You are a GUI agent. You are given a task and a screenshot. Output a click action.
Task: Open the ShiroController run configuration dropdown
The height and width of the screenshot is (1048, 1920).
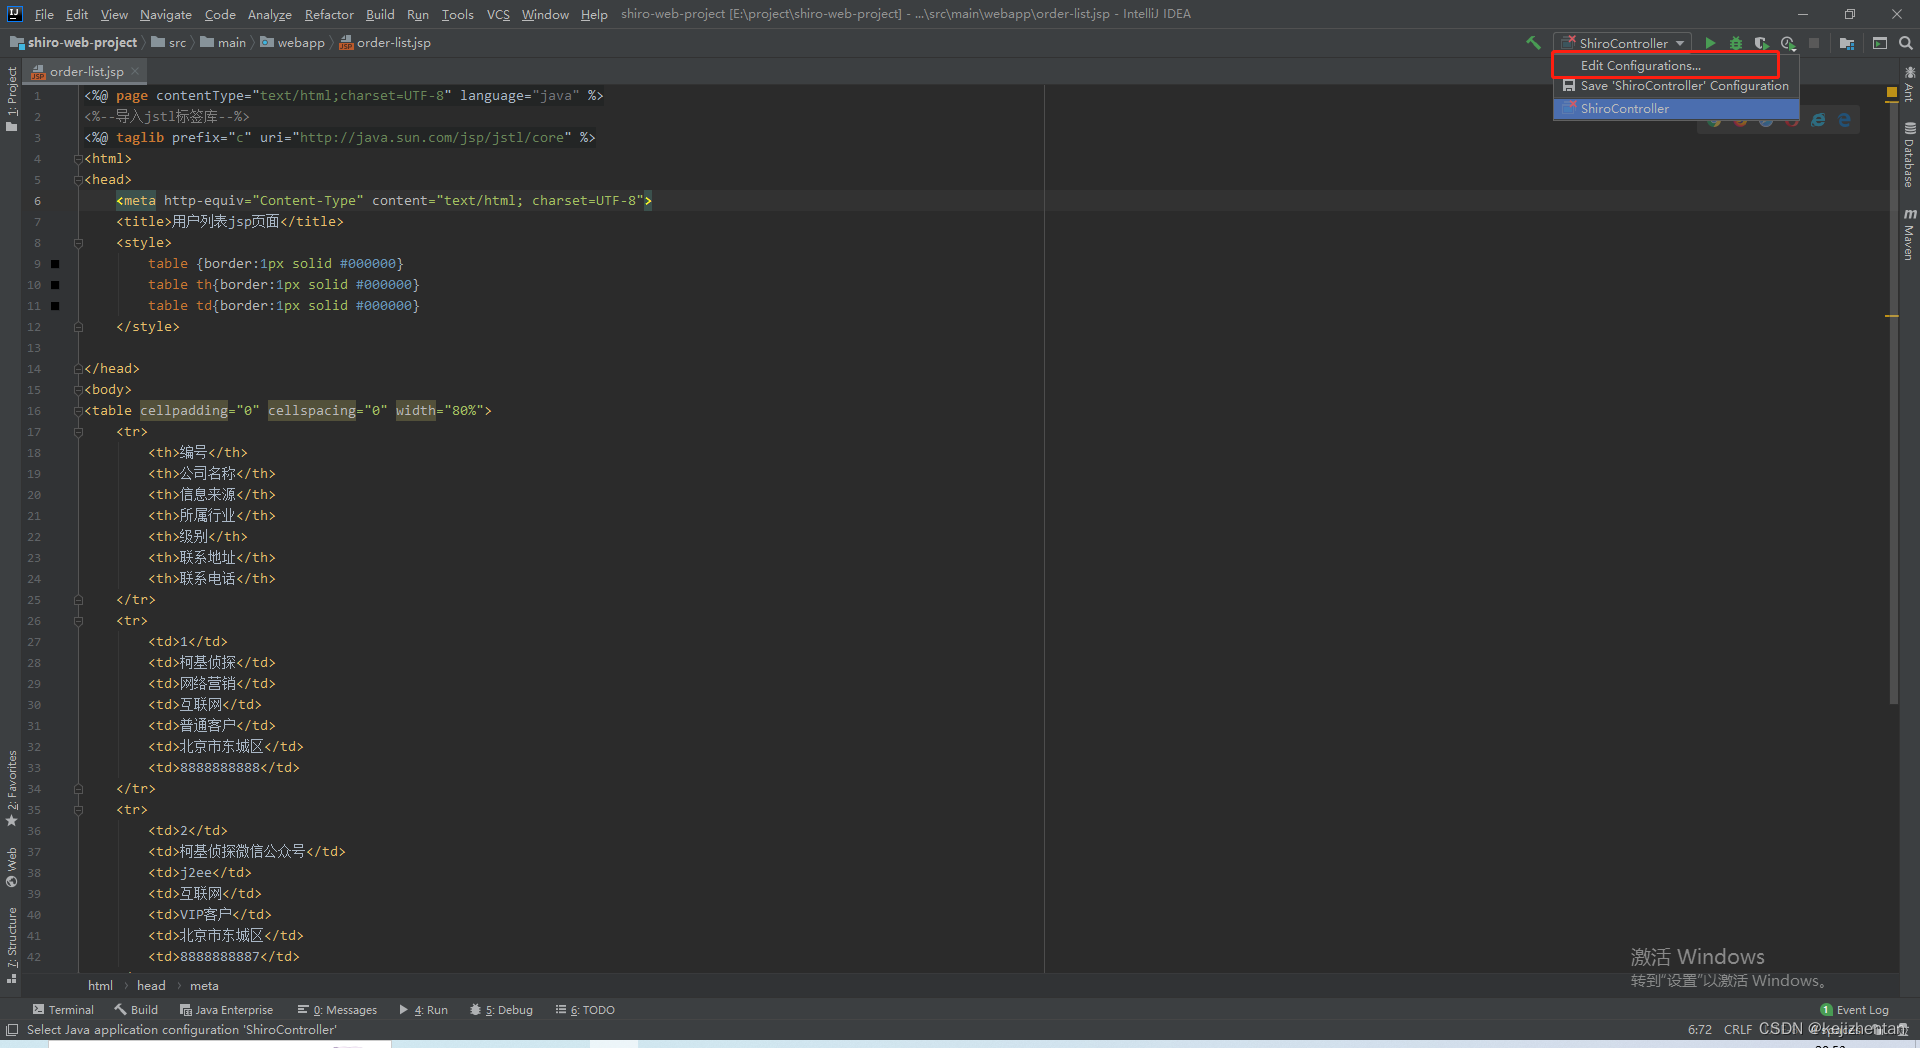click(1623, 43)
